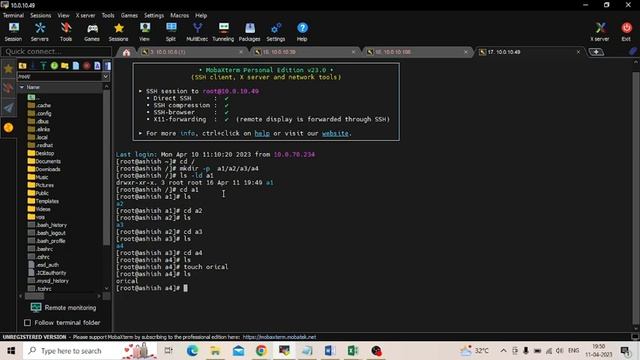The height and width of the screenshot is (360, 640).
Task: Open Microsoft Excel from the taskbar
Action: (x=353, y=351)
